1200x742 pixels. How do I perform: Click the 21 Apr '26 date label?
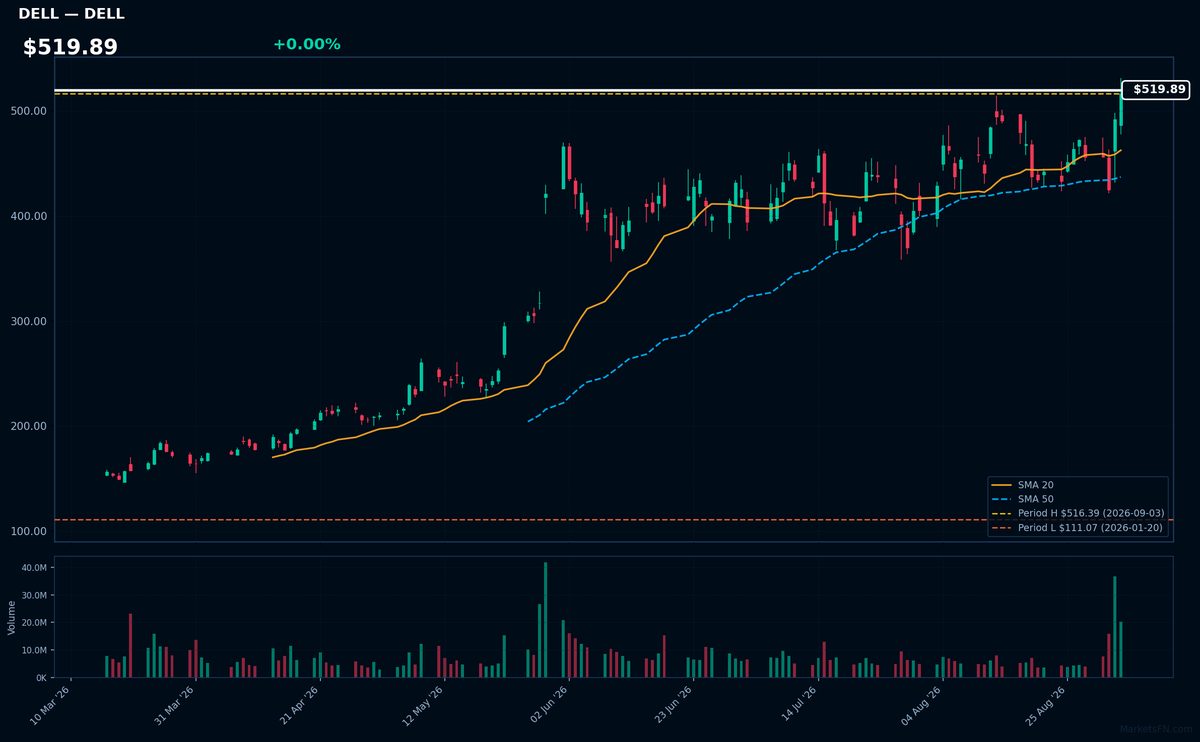pyautogui.click(x=300, y=705)
